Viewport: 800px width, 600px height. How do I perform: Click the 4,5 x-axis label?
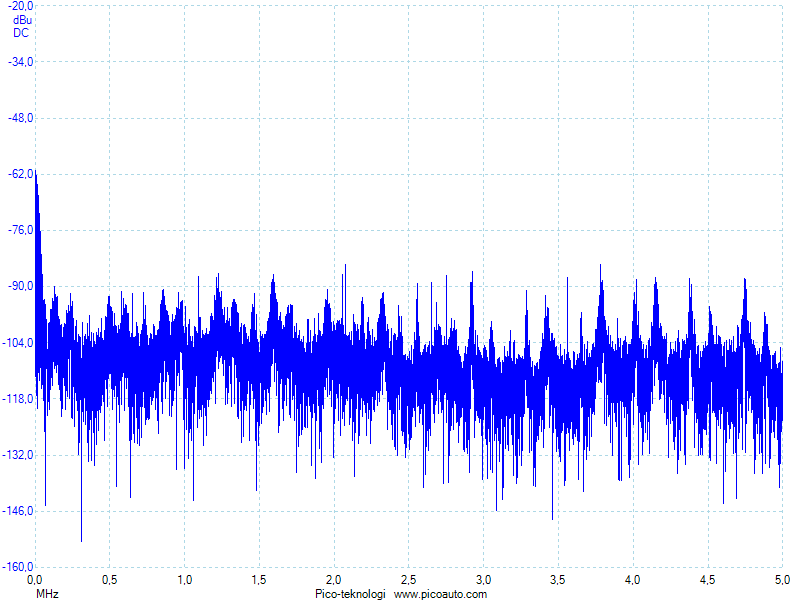pyautogui.click(x=707, y=580)
